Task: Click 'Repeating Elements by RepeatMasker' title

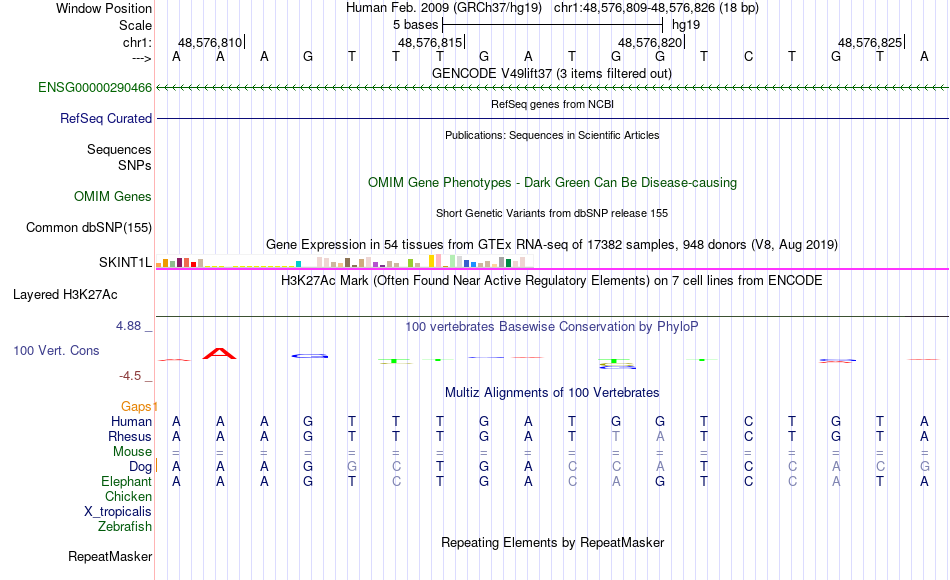Action: point(552,542)
